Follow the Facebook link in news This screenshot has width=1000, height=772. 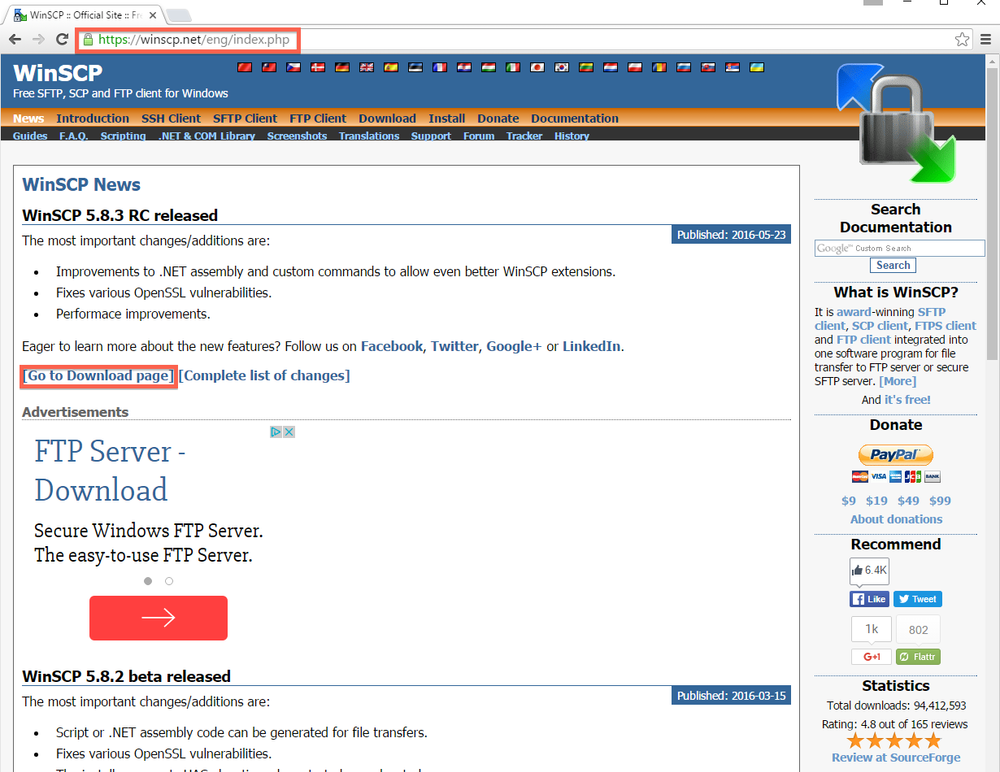coord(392,346)
